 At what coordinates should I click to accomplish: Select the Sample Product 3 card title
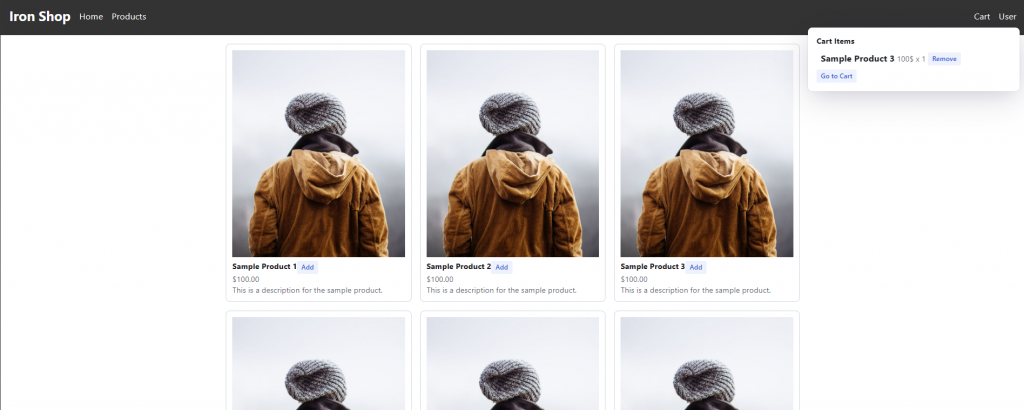(652, 267)
